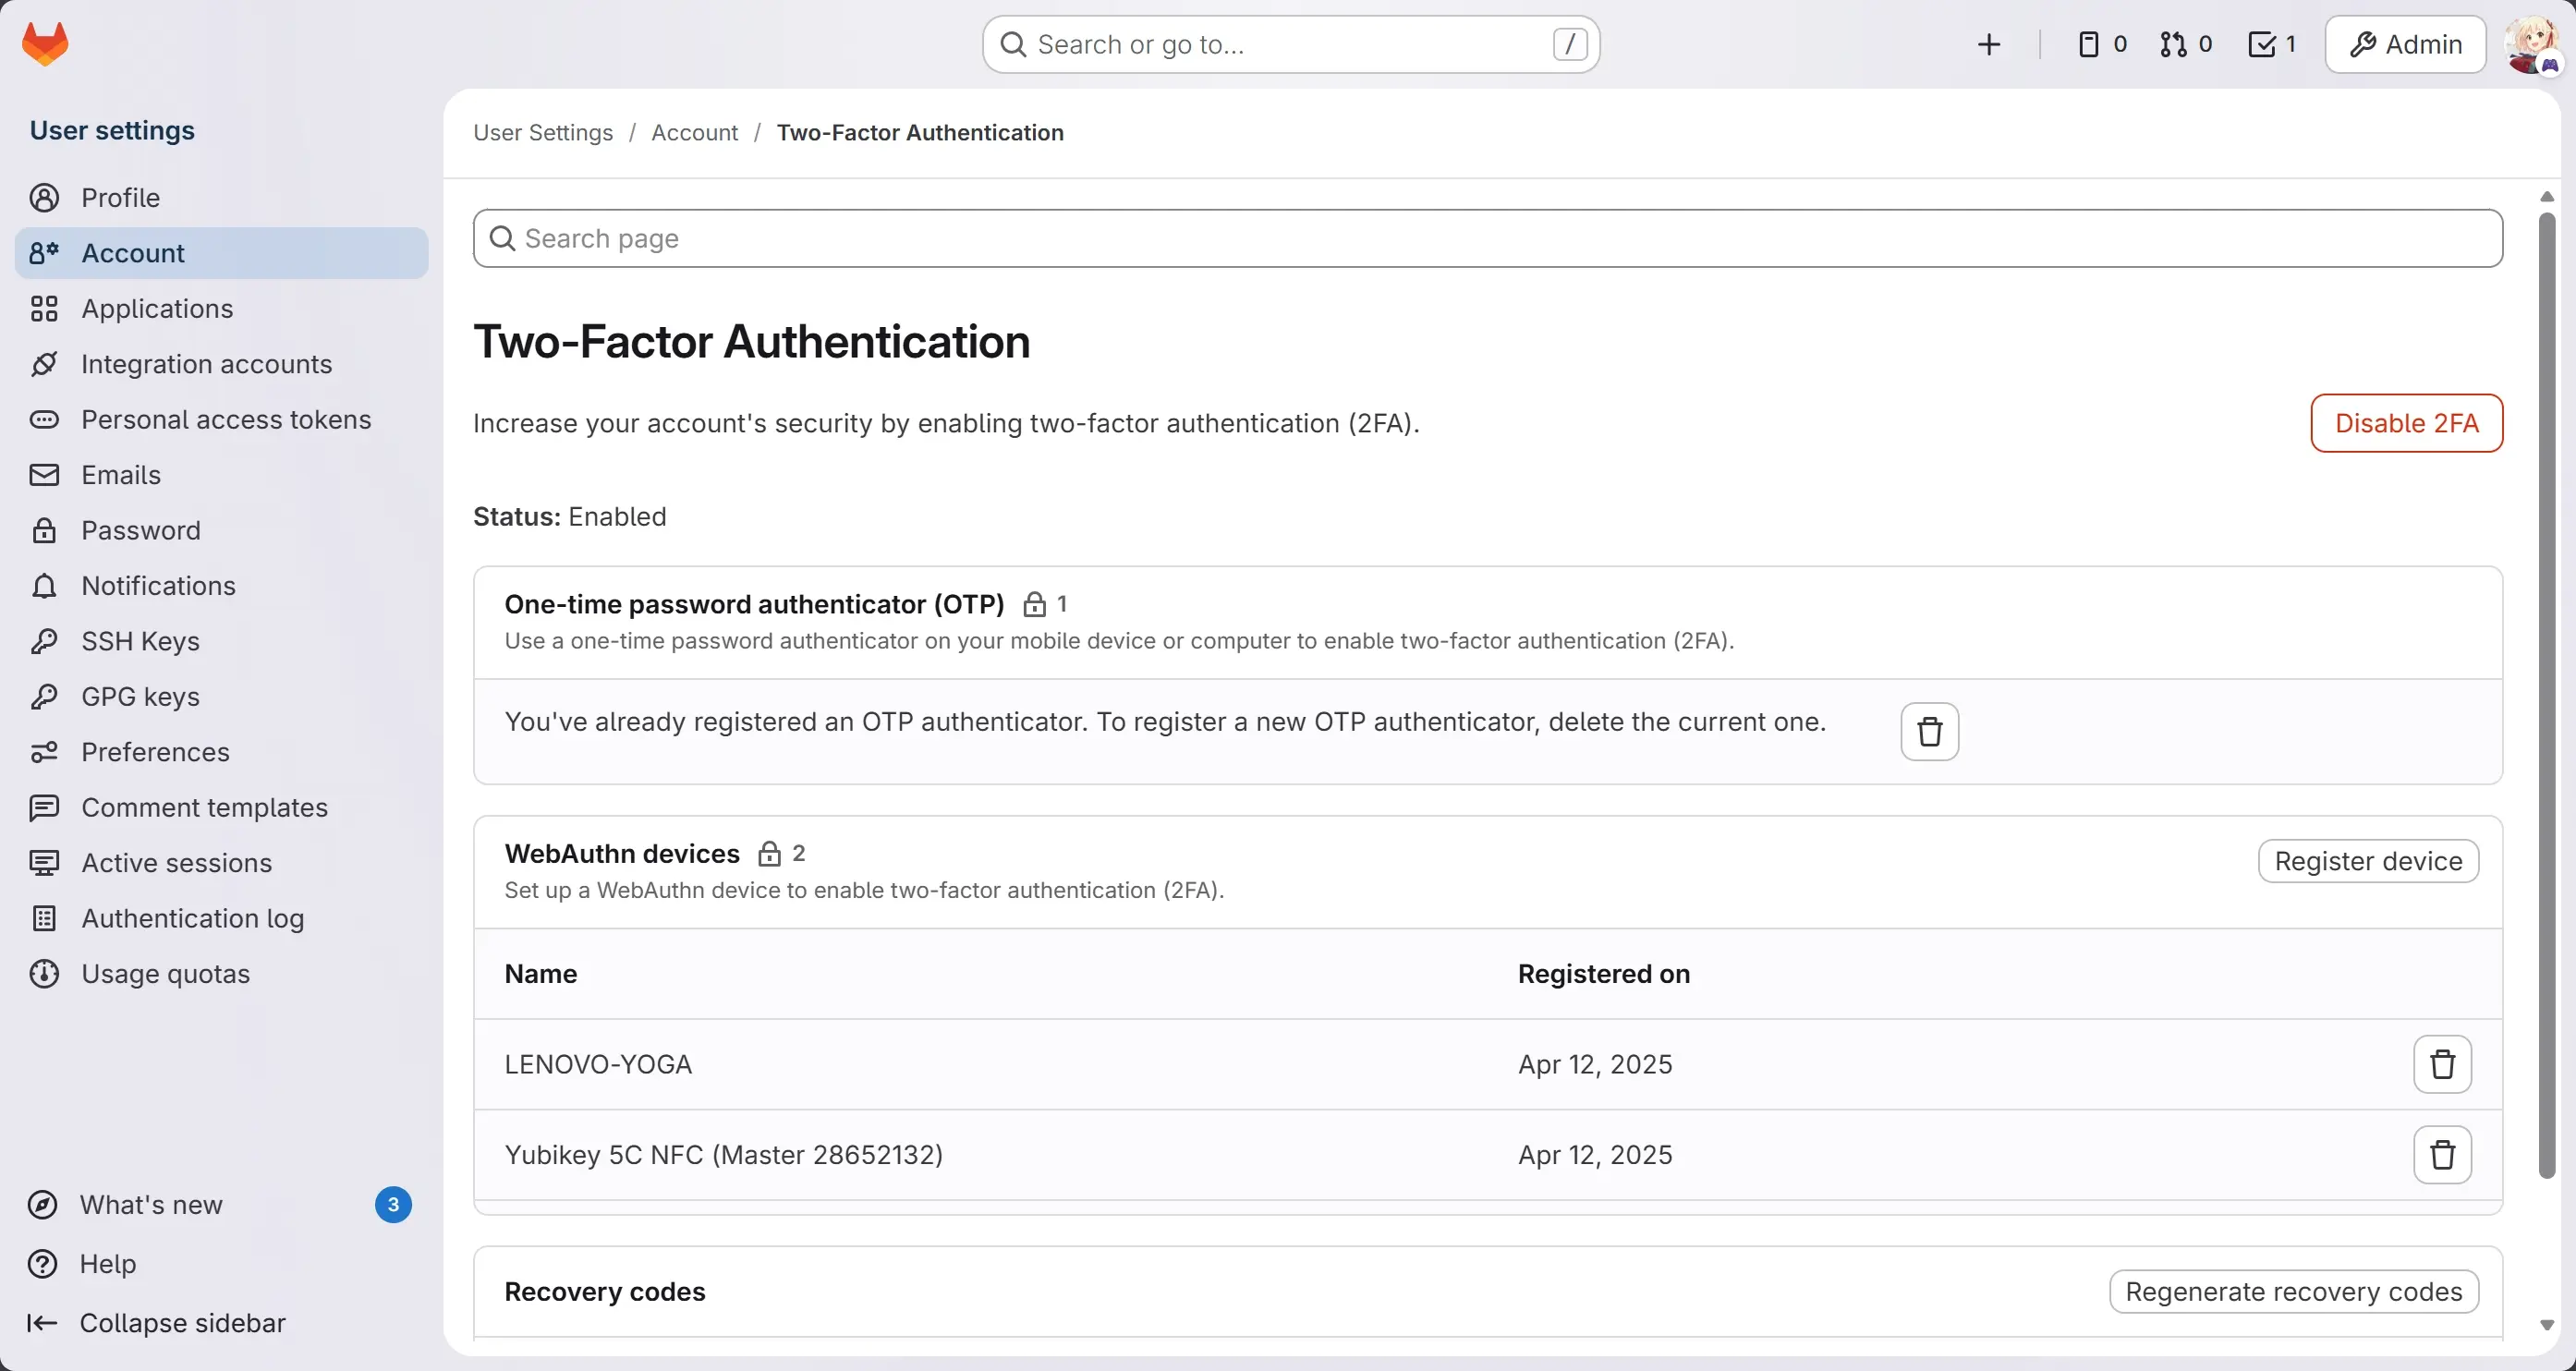Open assigned issues counter icon
The width and height of the screenshot is (2576, 1371).
[x=2101, y=44]
